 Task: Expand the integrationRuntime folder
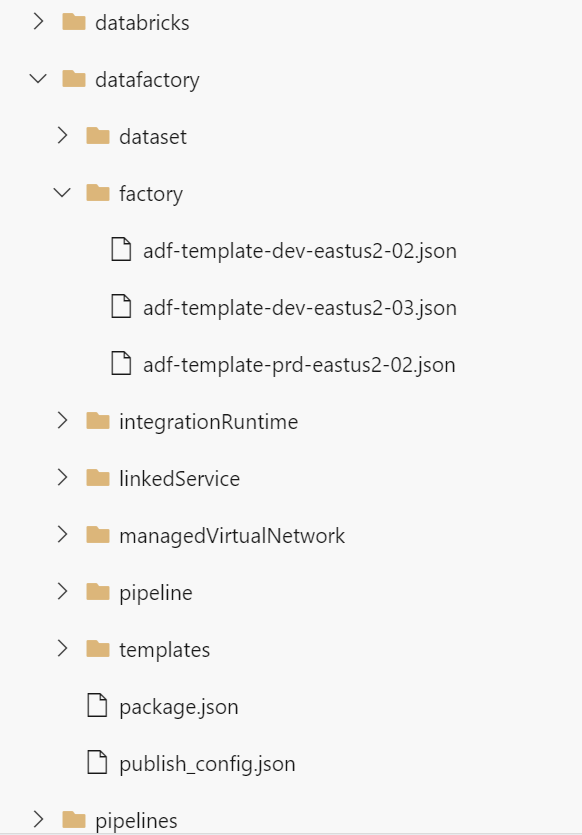(x=61, y=421)
